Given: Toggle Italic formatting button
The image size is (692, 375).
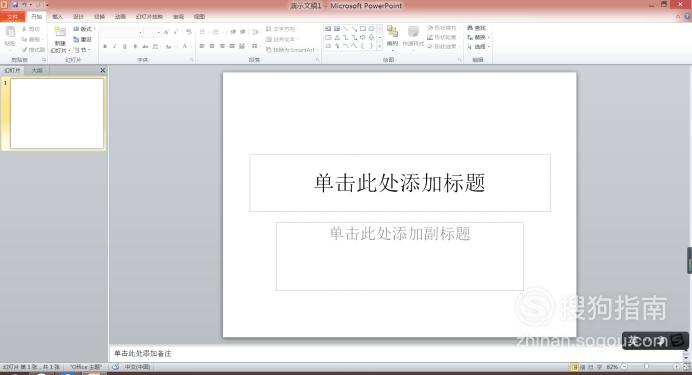Looking at the screenshot, I should click(x=115, y=46).
